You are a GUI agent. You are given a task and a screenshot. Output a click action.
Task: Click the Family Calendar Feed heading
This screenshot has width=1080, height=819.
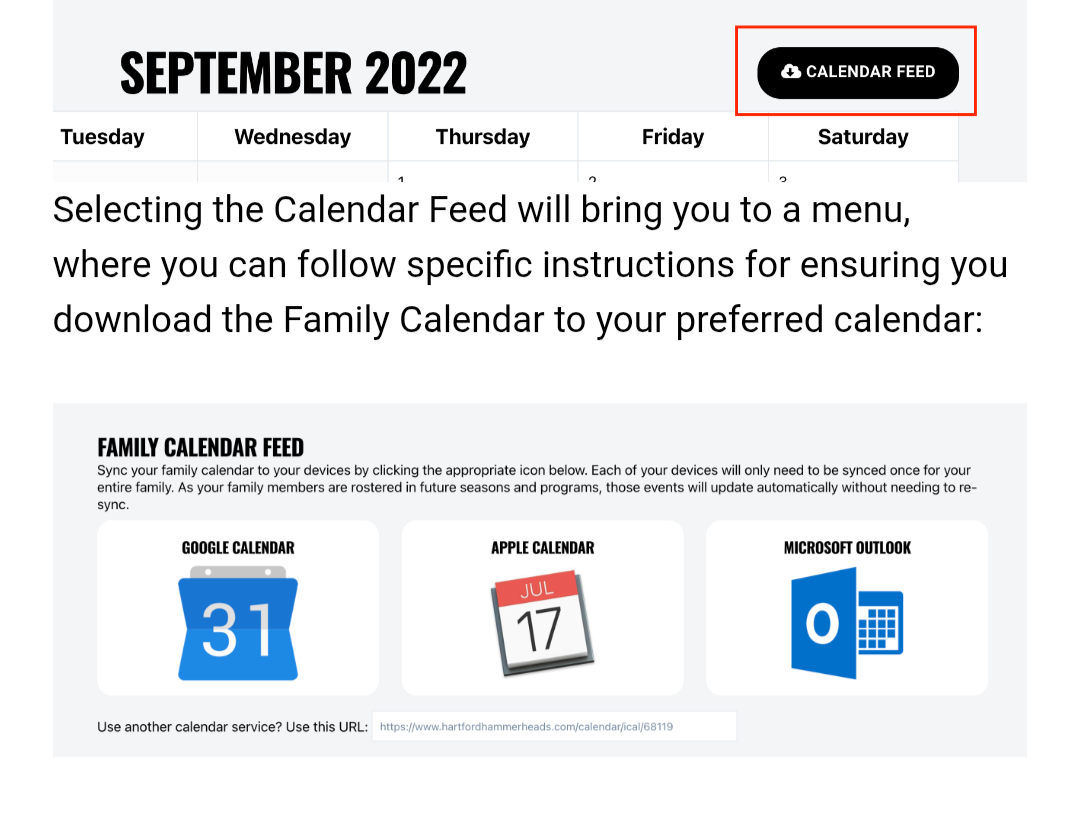pyautogui.click(x=200, y=447)
